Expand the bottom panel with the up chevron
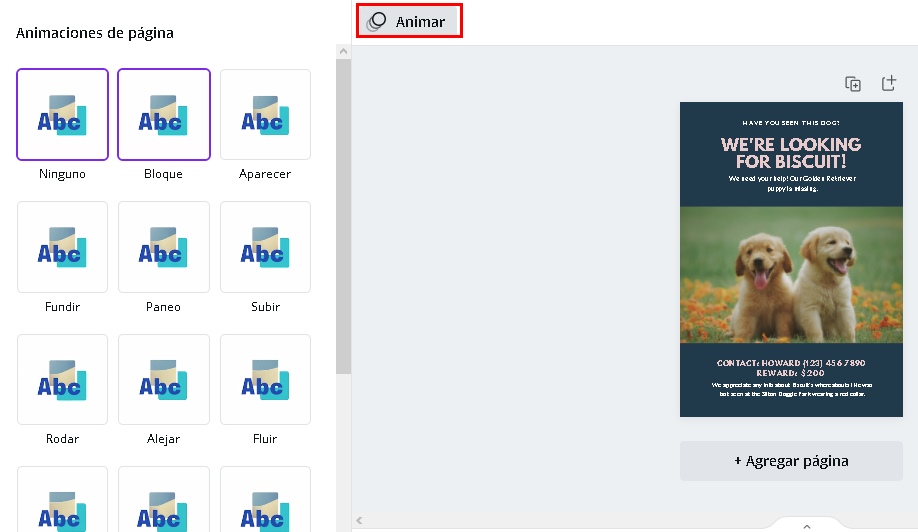The image size is (918, 532). [x=807, y=525]
